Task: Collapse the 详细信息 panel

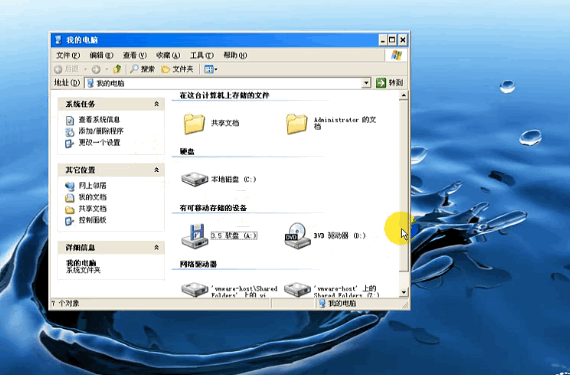Action: [x=157, y=247]
